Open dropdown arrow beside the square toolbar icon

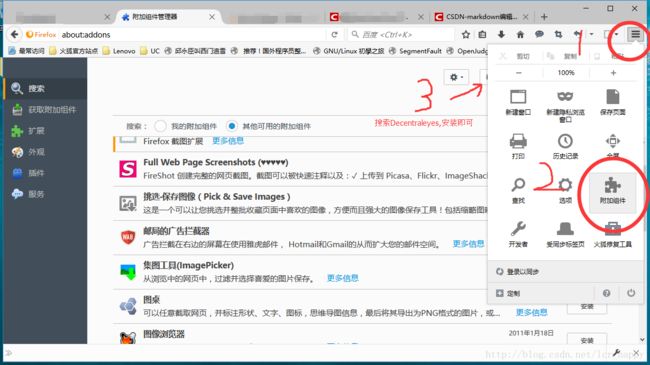coord(617,34)
